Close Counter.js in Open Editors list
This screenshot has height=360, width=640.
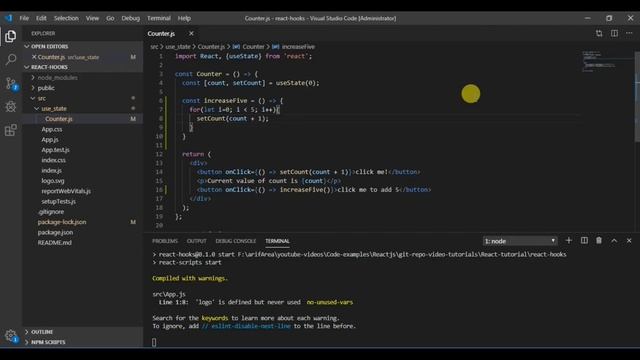[x=34, y=57]
